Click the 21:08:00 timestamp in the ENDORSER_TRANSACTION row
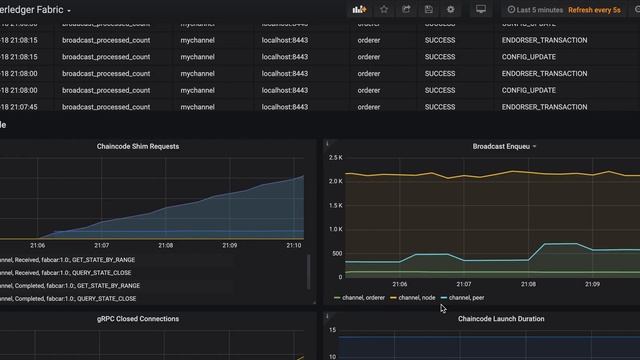The image size is (640, 360). pos(19,74)
